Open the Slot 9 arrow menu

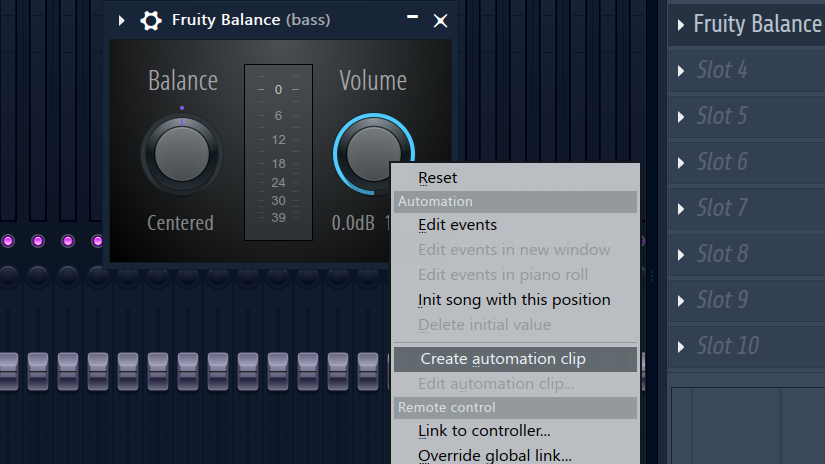pyautogui.click(x=681, y=301)
